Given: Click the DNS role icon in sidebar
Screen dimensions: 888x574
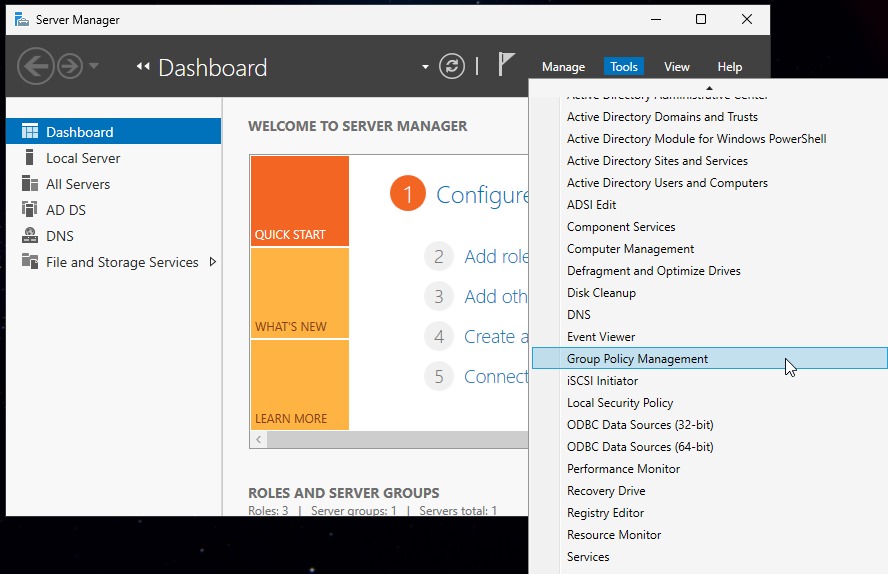Looking at the screenshot, I should (x=29, y=235).
